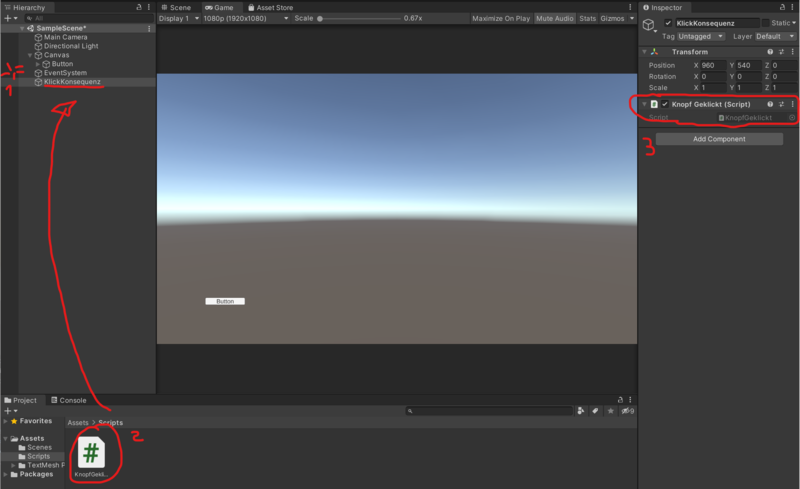Switch to the Scene tab
Viewport: 800px width, 489px height.
(x=176, y=7)
